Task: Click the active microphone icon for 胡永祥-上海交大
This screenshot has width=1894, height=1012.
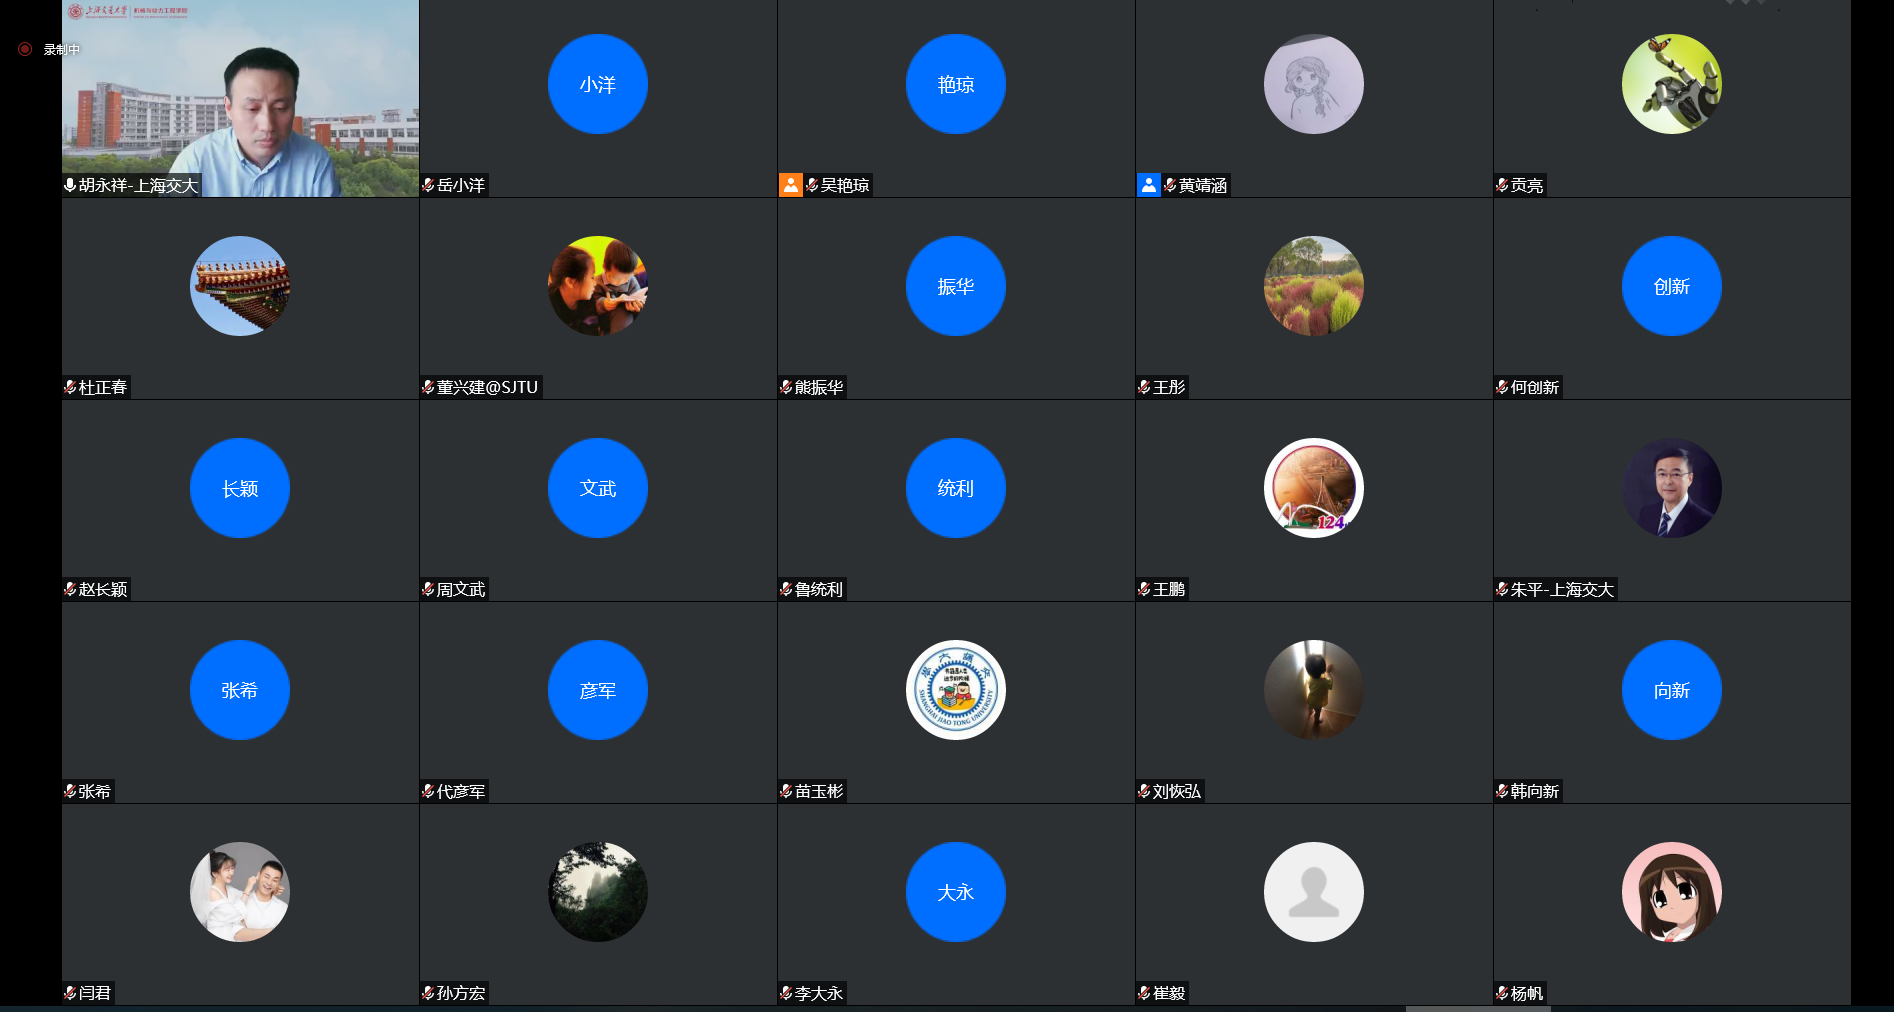Action: tap(70, 185)
